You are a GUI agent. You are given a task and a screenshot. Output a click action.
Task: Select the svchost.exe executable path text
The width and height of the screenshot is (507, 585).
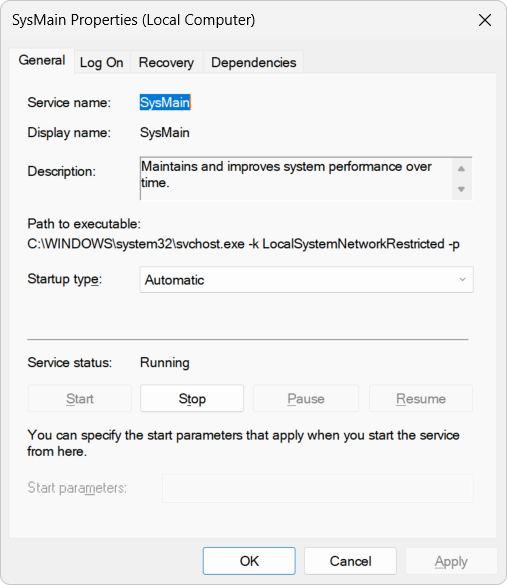[x=243, y=244]
